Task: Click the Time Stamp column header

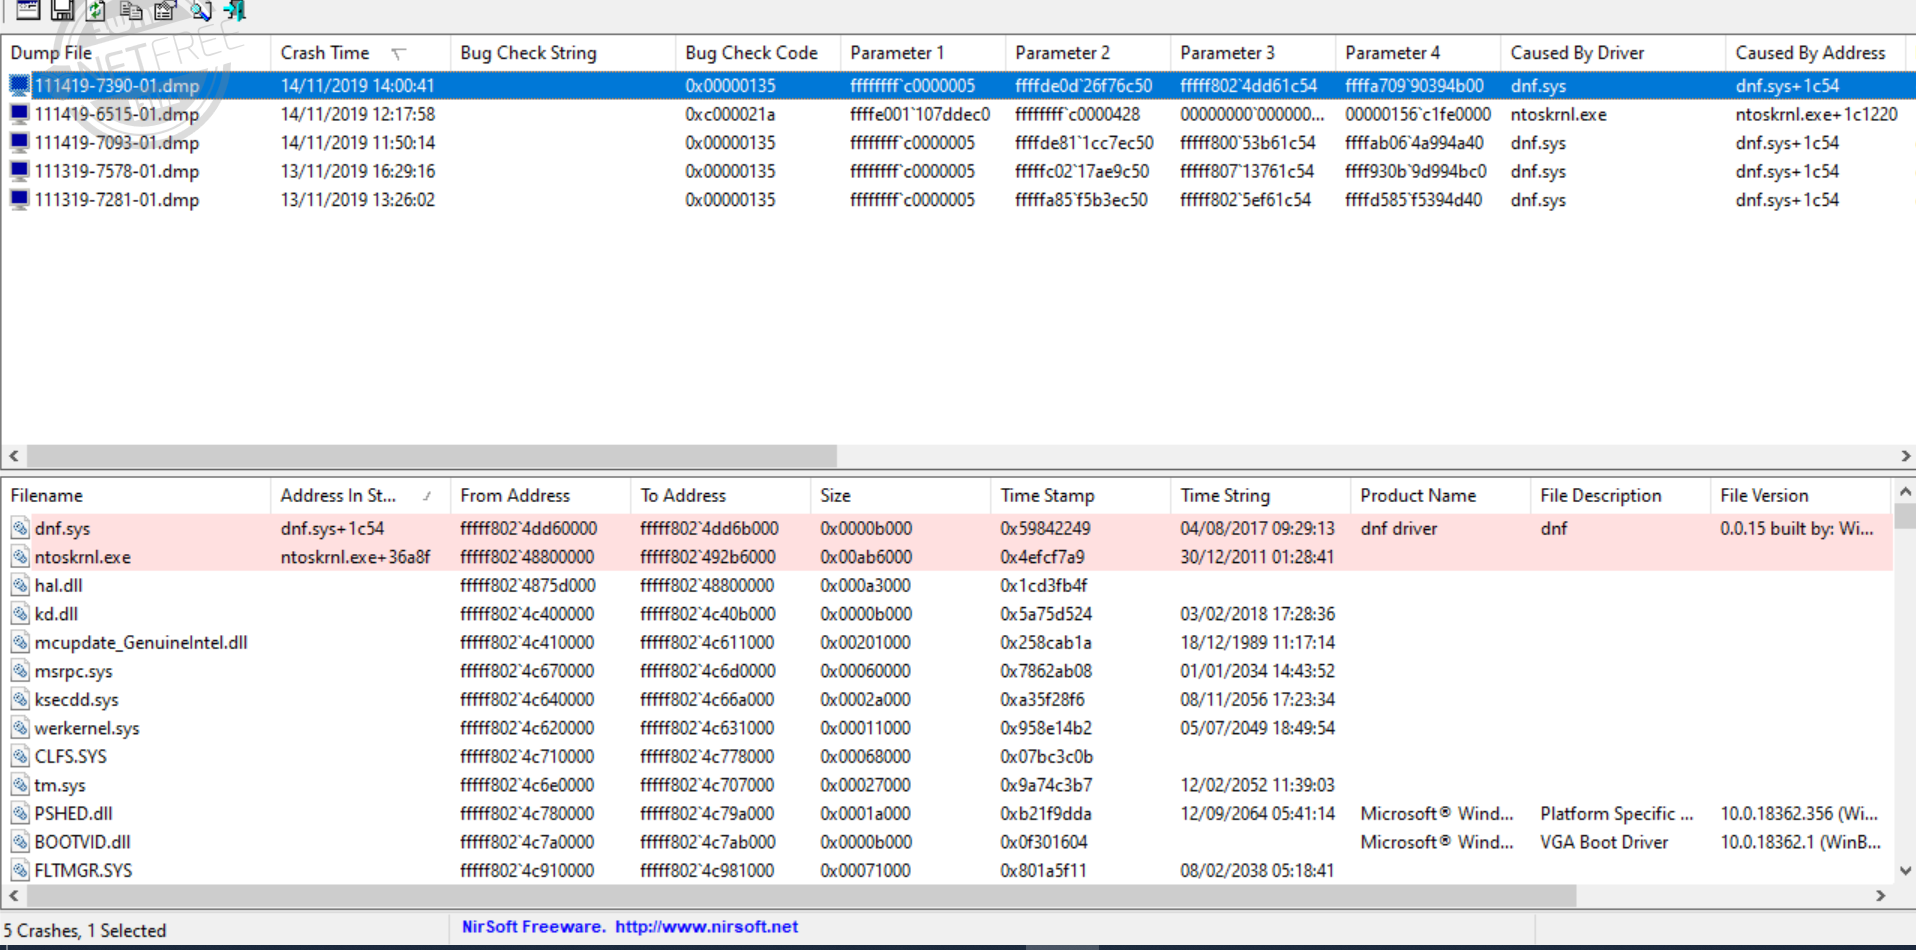Action: (1080, 495)
